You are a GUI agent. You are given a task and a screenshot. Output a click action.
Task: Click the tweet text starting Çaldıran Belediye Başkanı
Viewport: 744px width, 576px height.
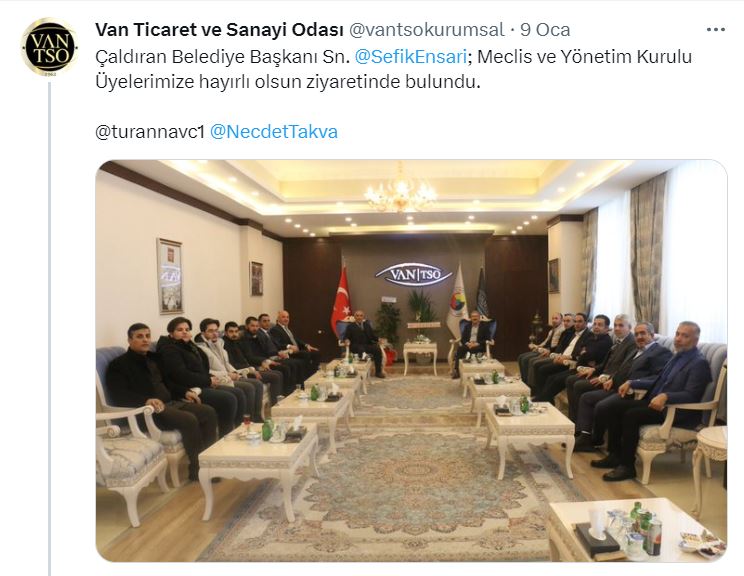(x=394, y=69)
